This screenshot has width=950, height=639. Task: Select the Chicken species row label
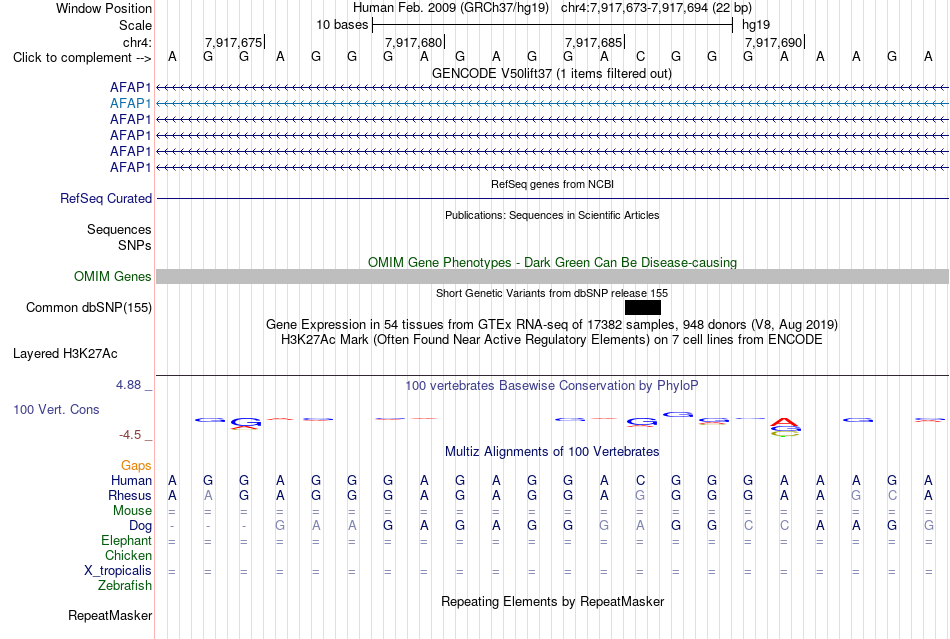pos(128,556)
